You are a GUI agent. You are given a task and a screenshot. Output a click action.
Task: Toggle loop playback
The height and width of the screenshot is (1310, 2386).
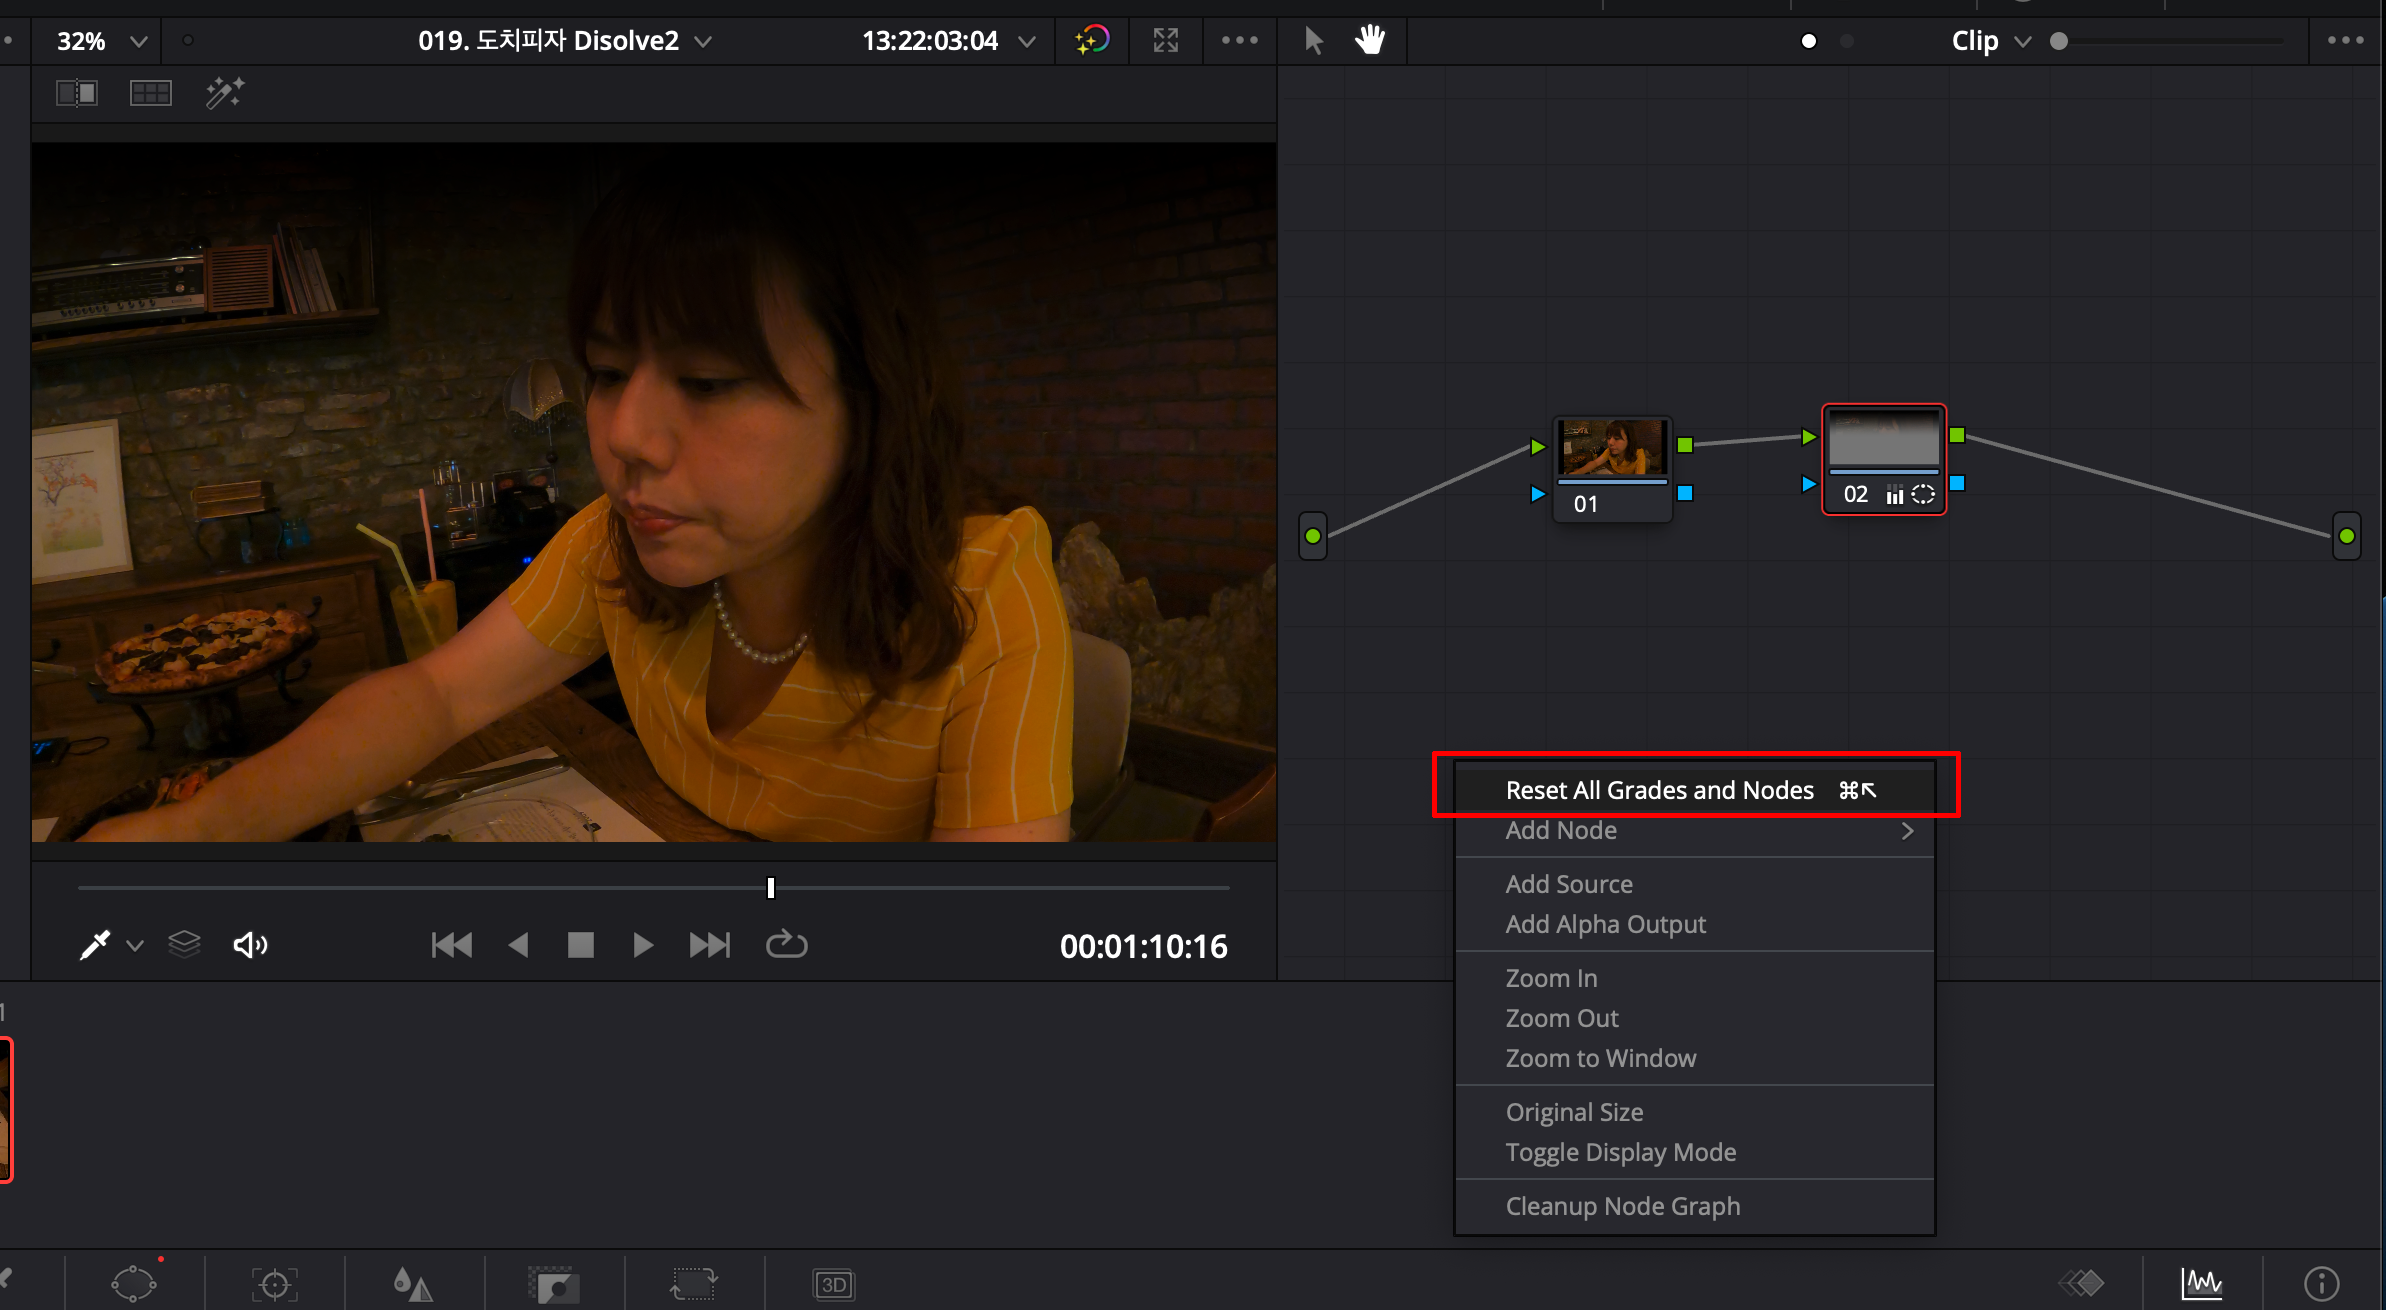[786, 945]
